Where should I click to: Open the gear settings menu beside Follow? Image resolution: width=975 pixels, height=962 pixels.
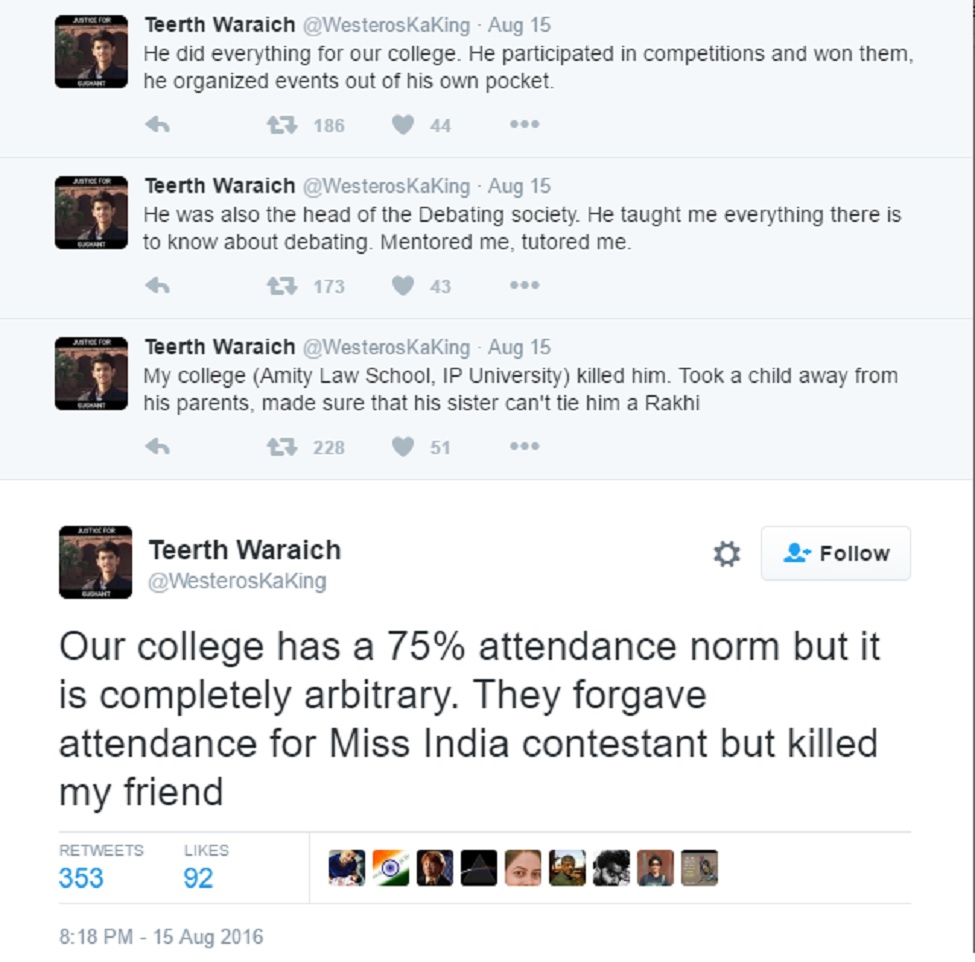726,553
